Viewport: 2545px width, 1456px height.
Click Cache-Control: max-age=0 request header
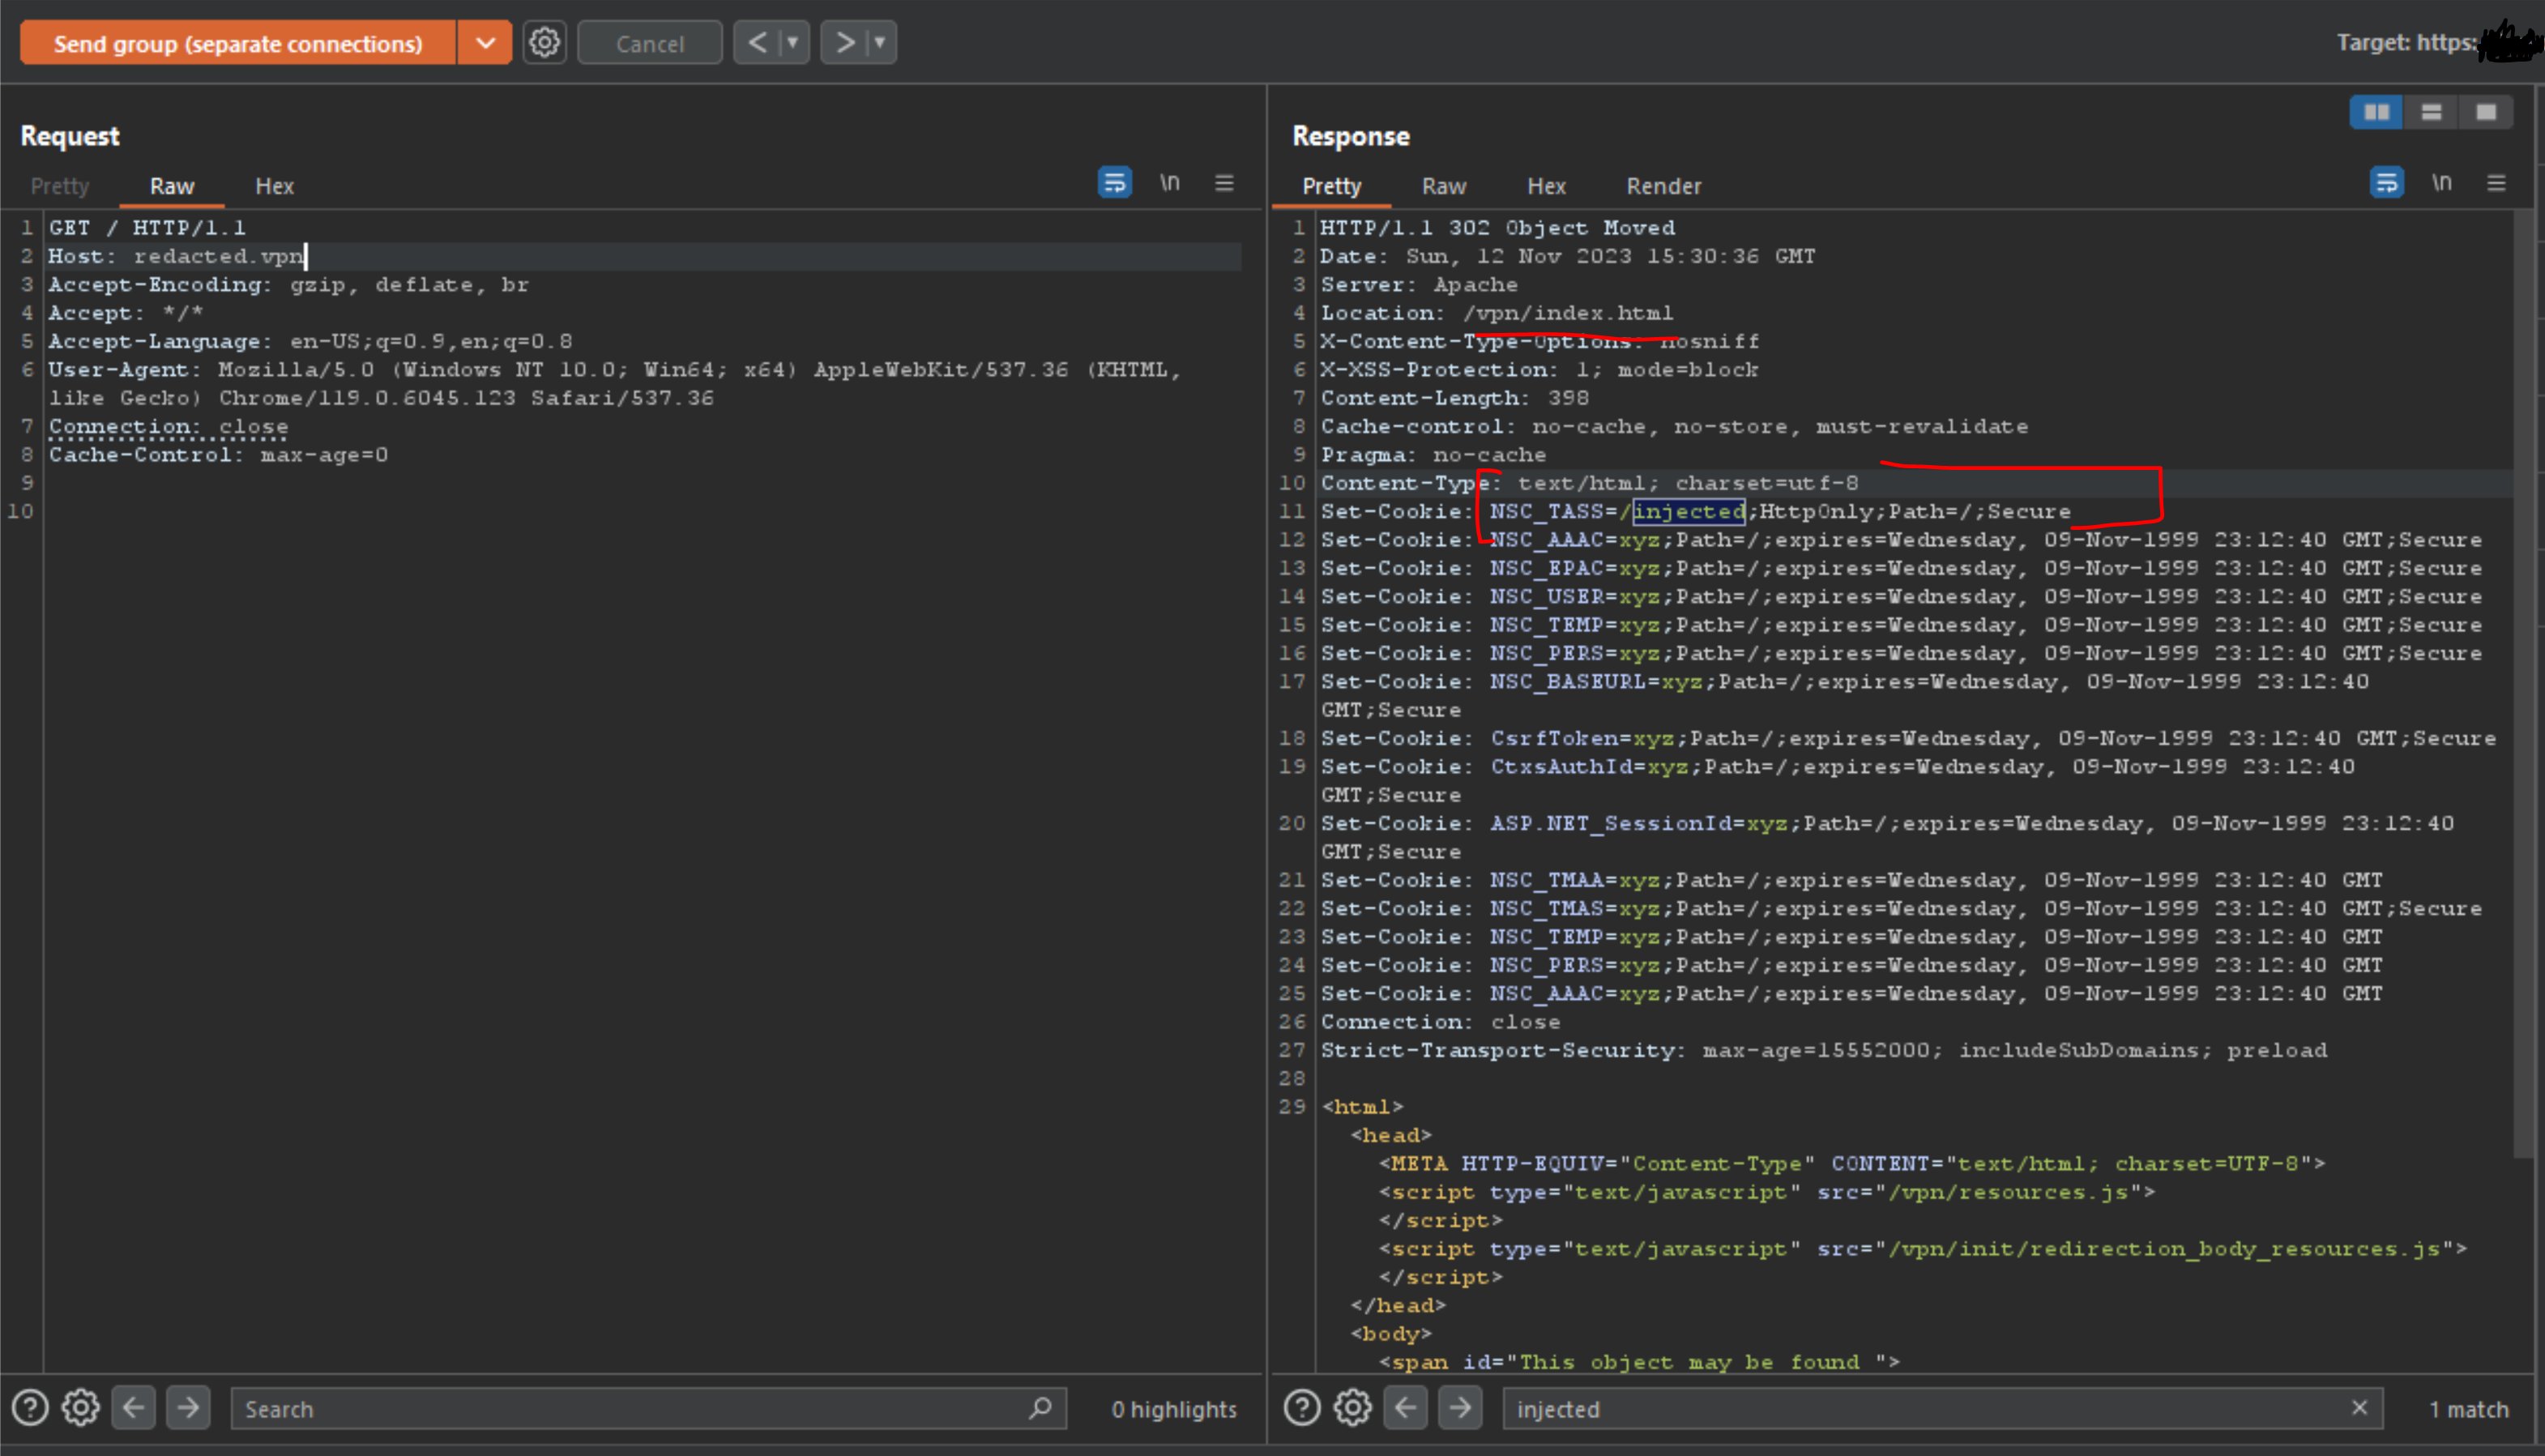(218, 455)
